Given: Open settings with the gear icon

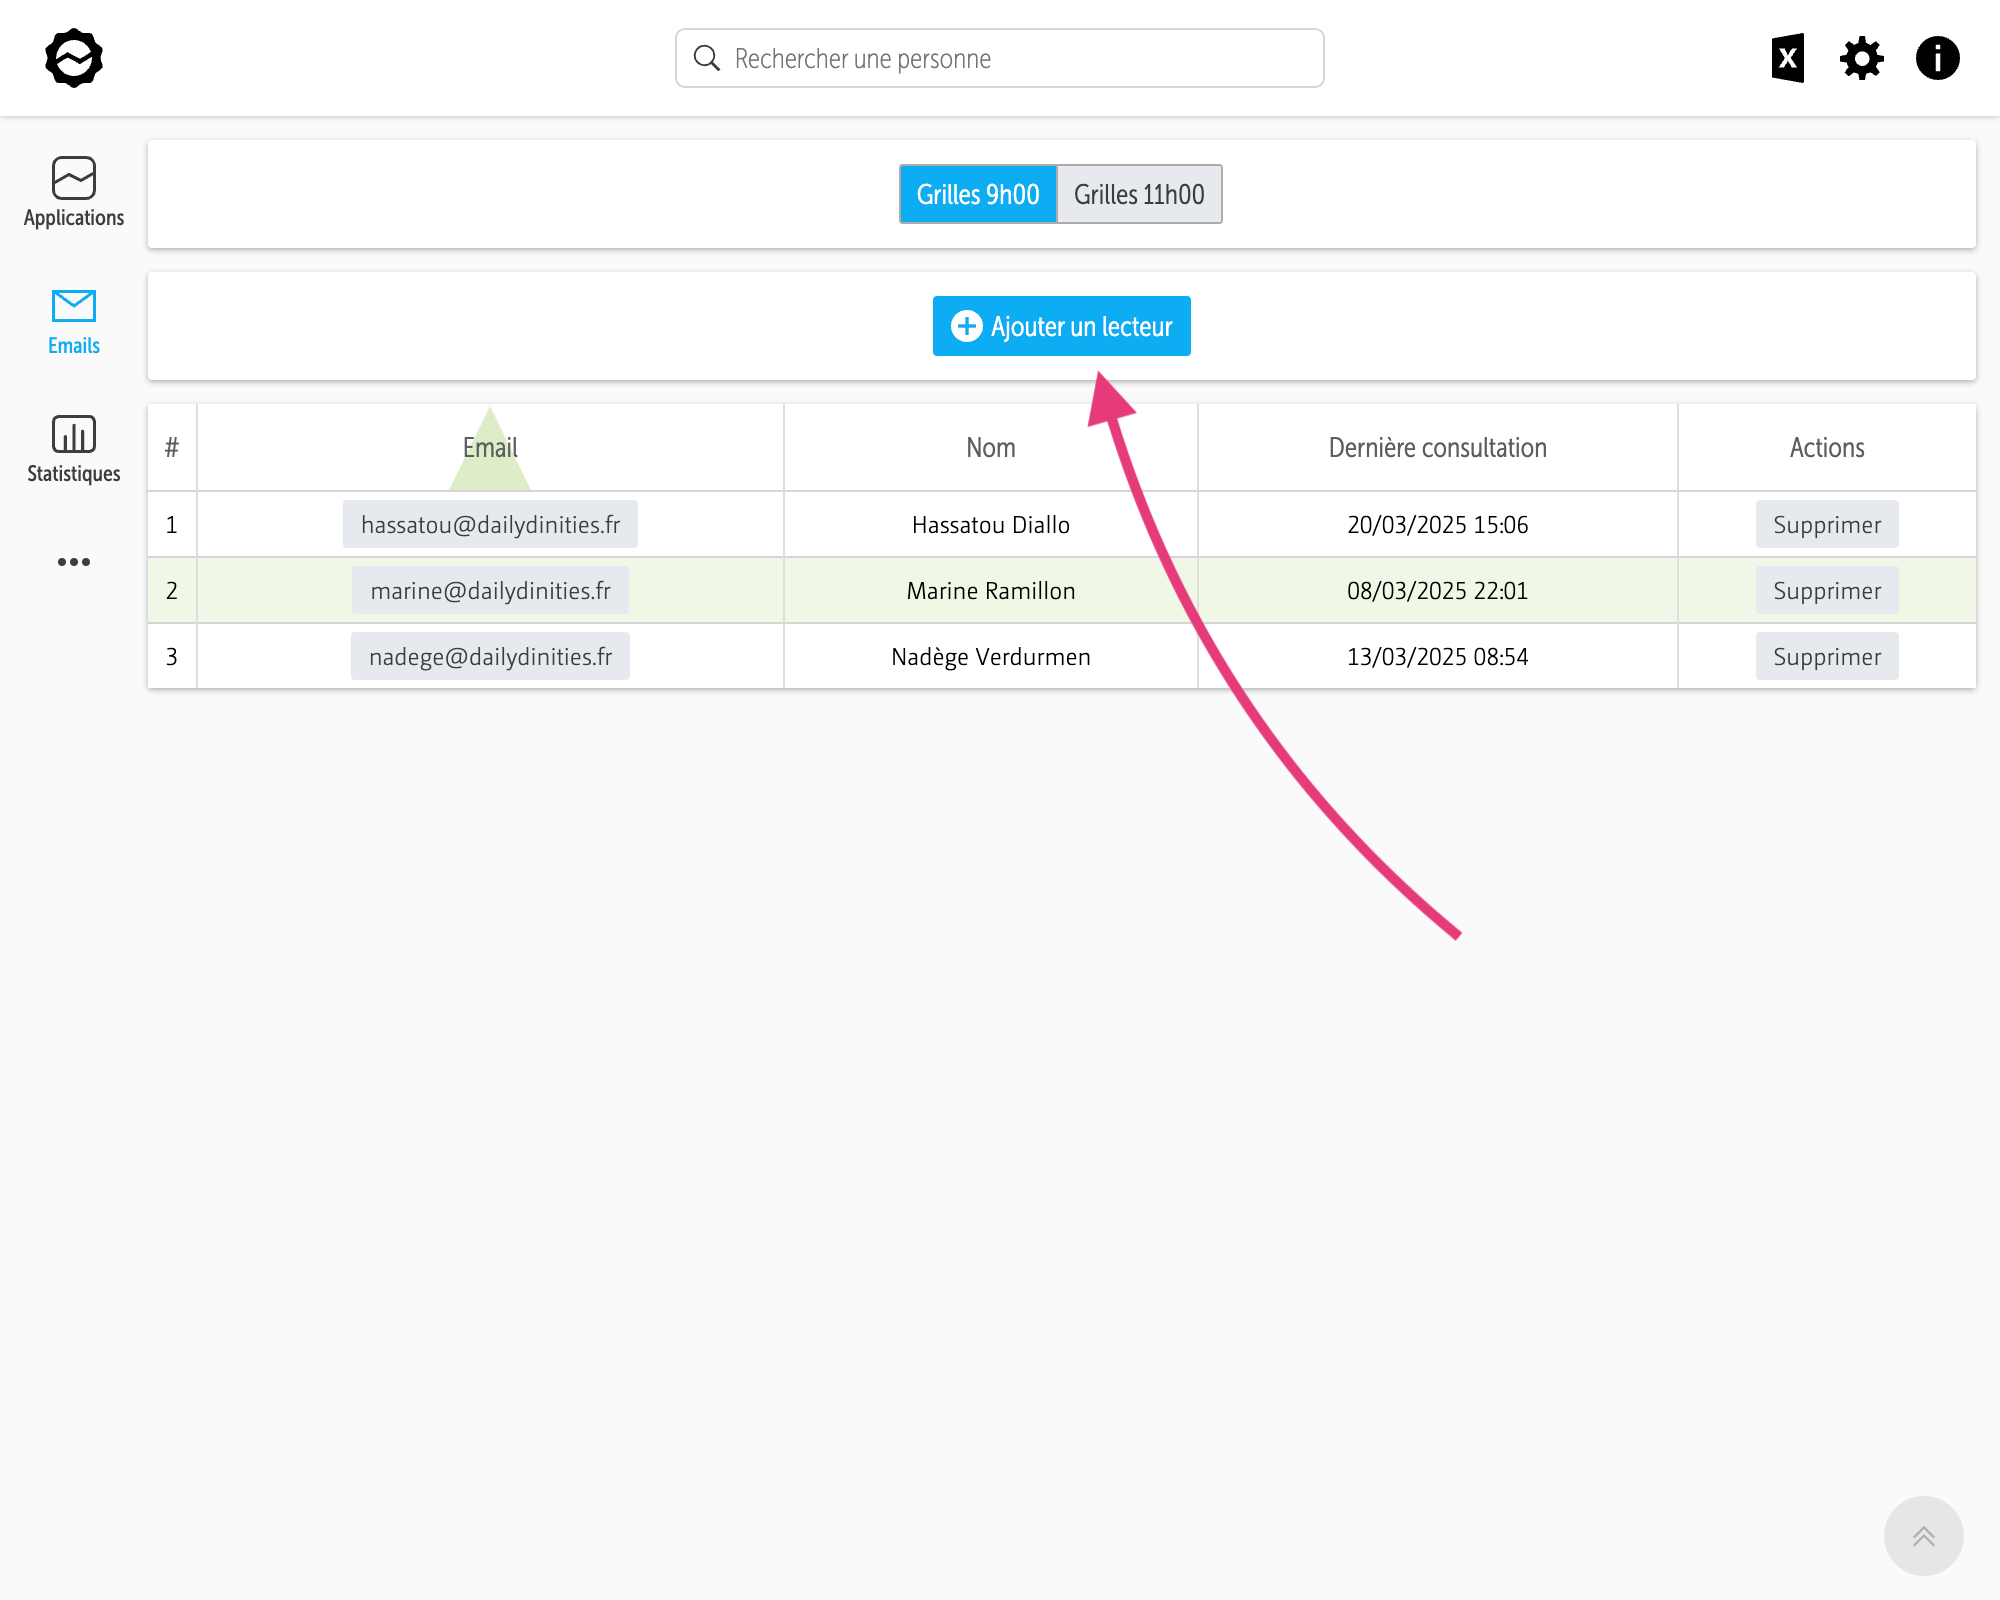Looking at the screenshot, I should 1862,58.
